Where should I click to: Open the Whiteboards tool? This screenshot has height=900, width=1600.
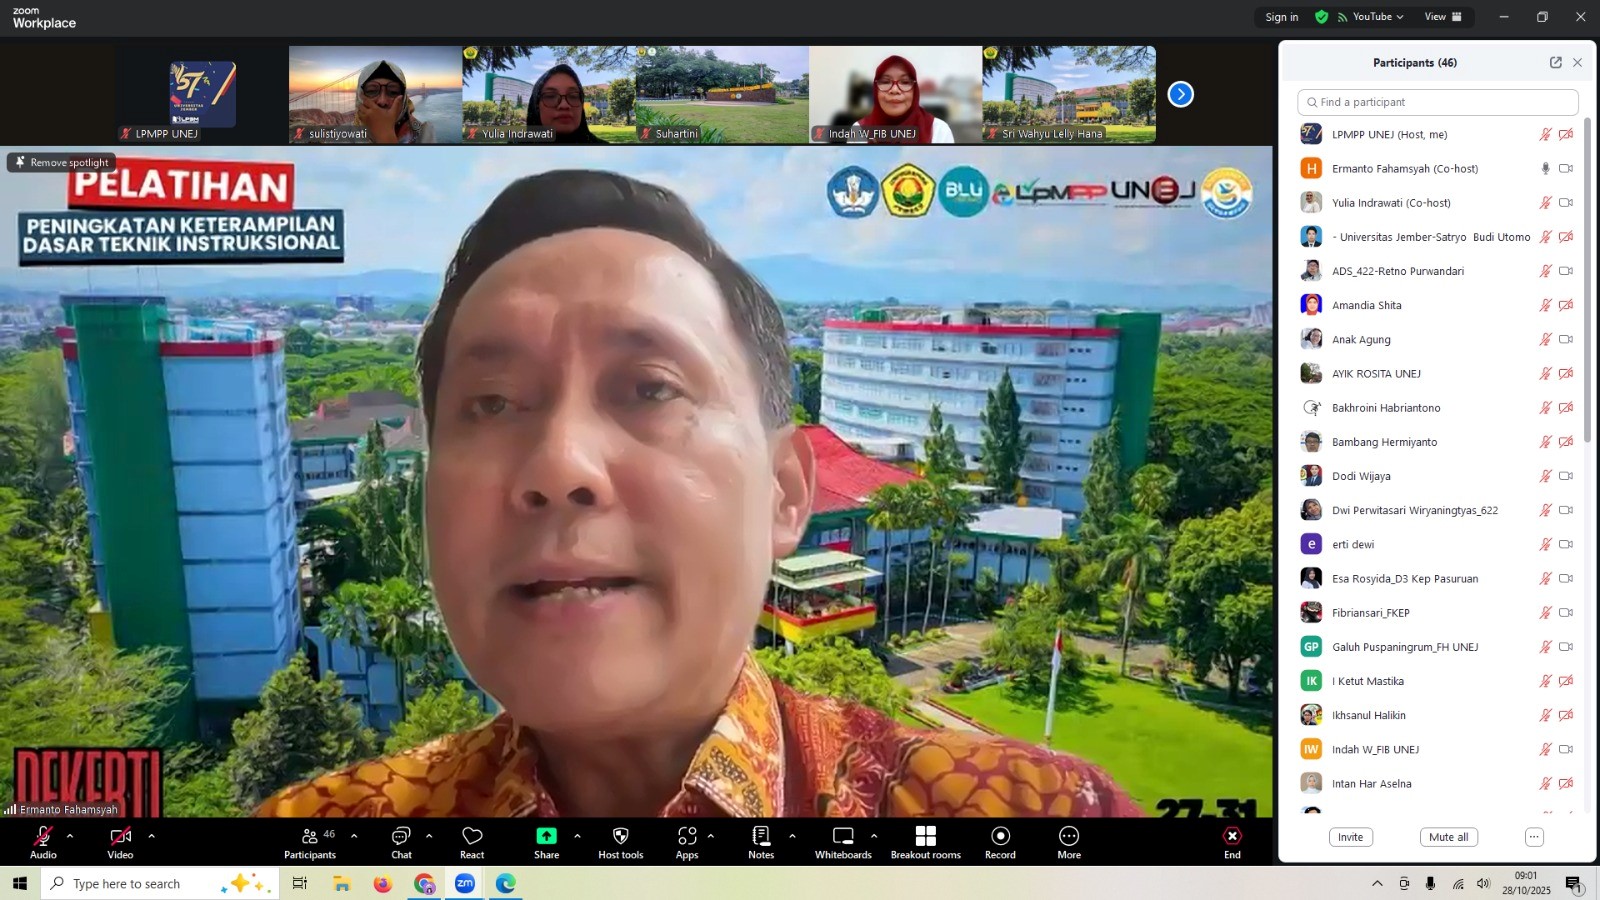(843, 841)
